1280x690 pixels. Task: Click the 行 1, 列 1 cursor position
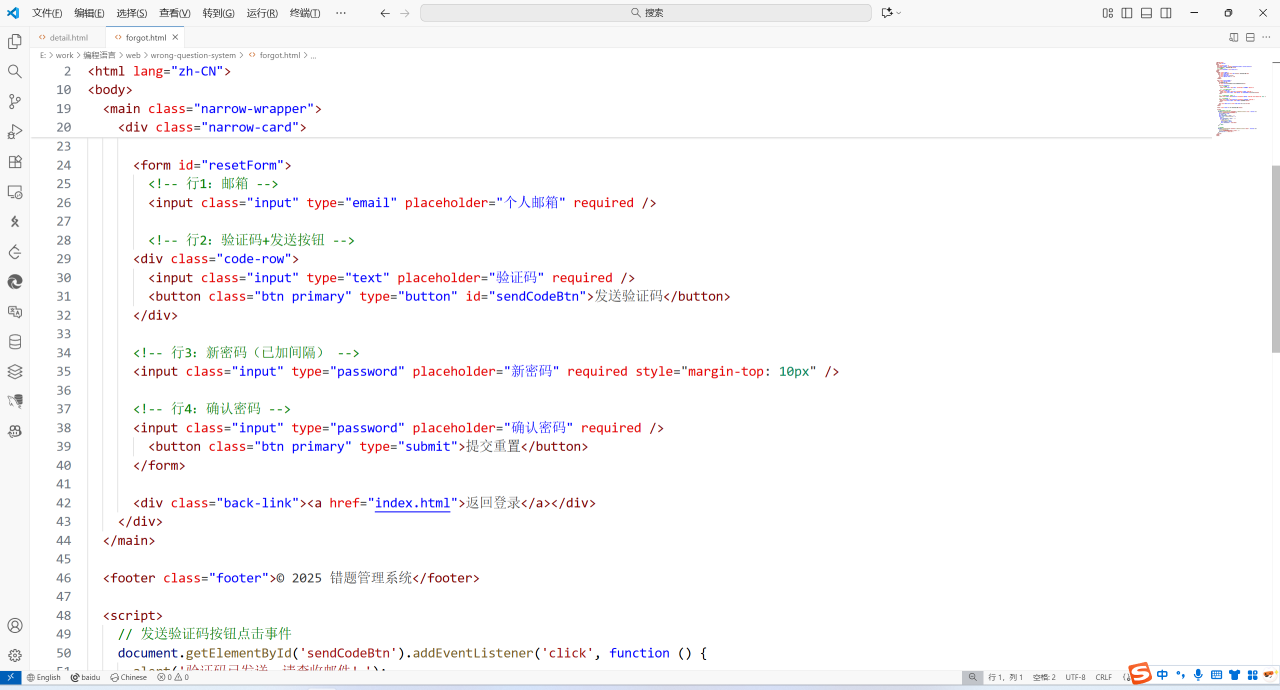(x=1006, y=677)
